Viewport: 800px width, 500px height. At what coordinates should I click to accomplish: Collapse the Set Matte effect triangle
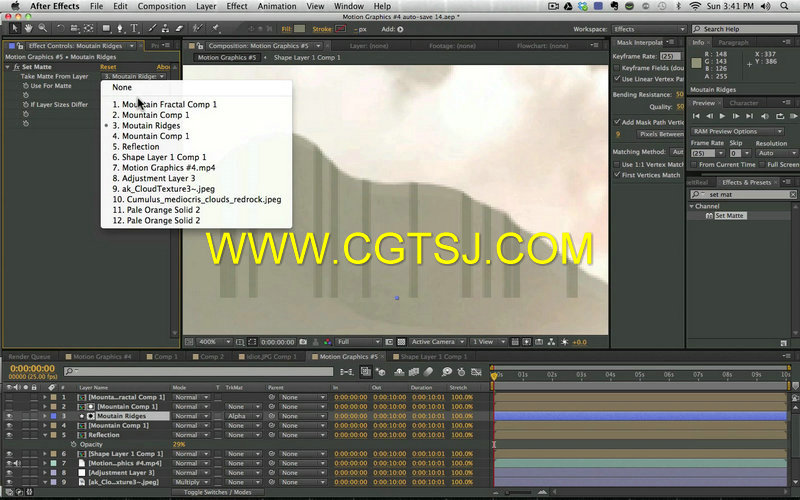[x=8, y=67]
